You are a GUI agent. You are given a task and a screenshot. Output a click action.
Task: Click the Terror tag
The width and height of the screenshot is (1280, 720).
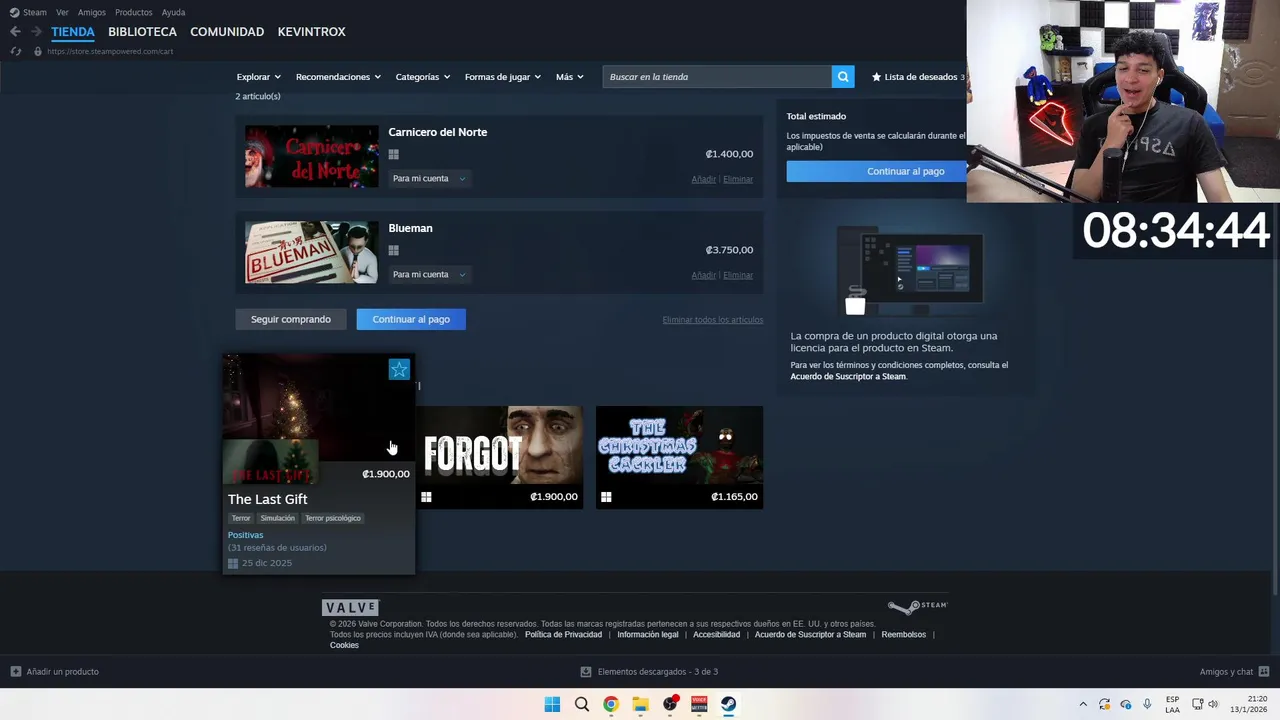[241, 518]
